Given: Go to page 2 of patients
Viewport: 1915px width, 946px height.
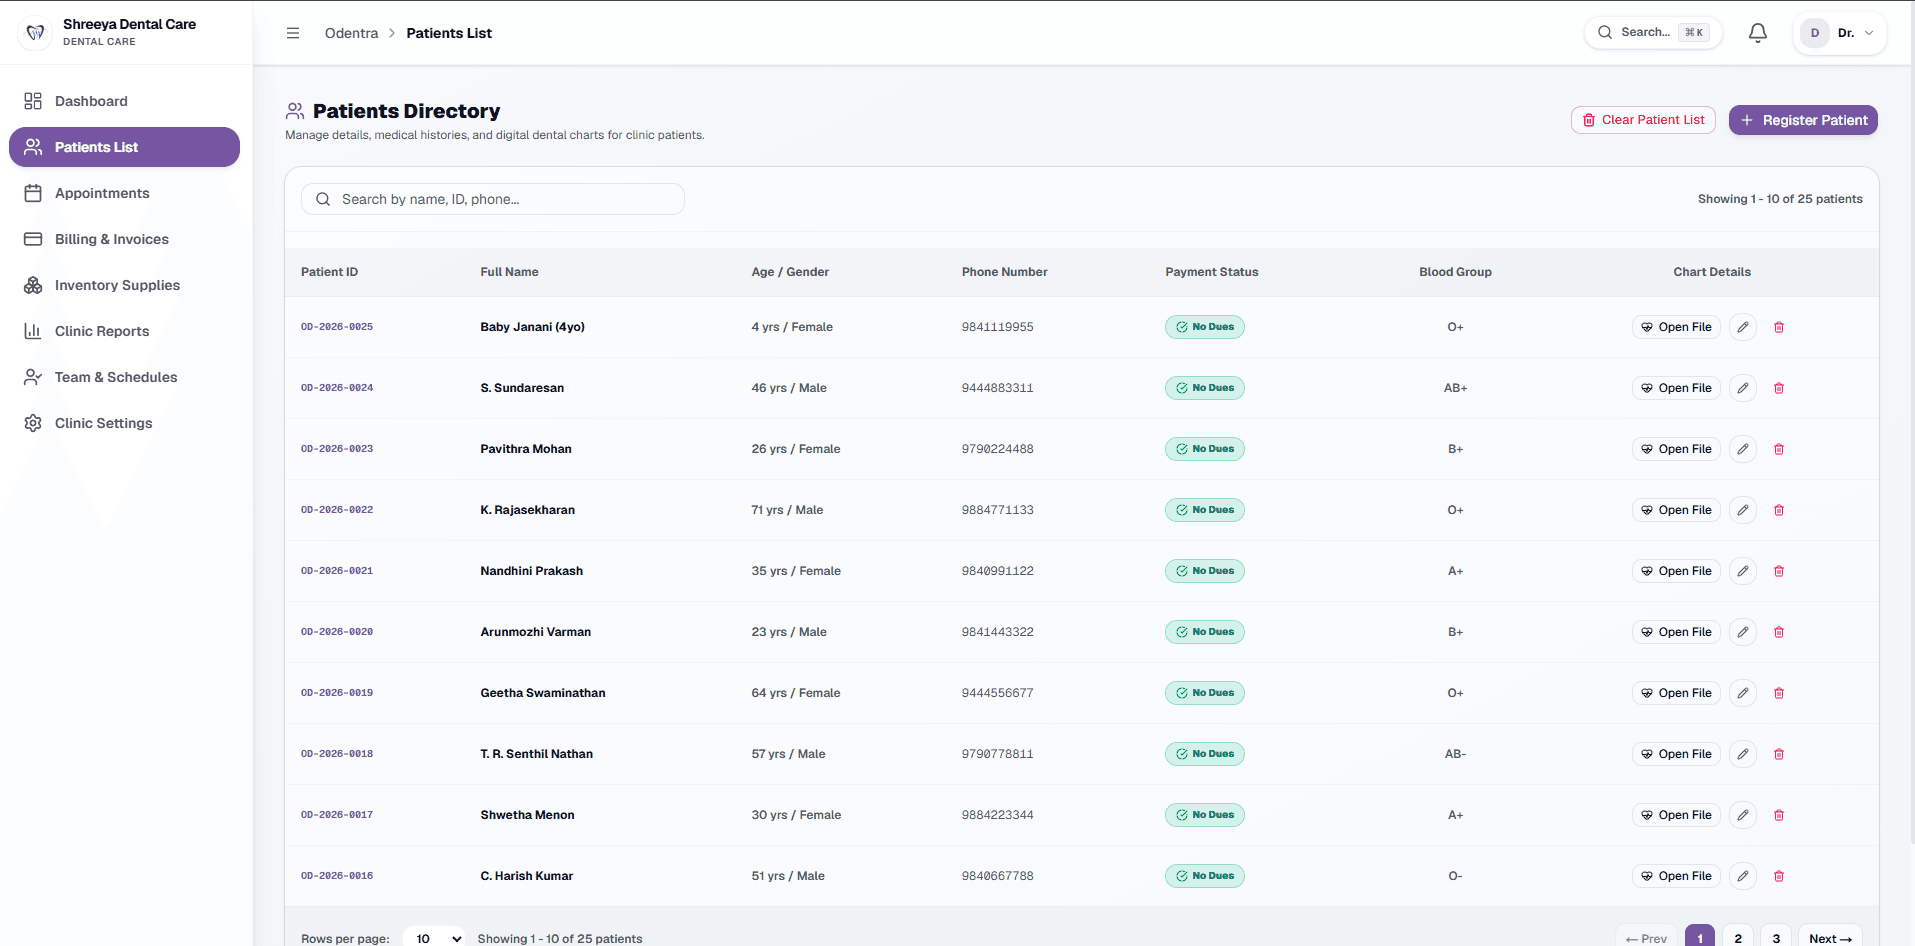Looking at the screenshot, I should point(1738,937).
